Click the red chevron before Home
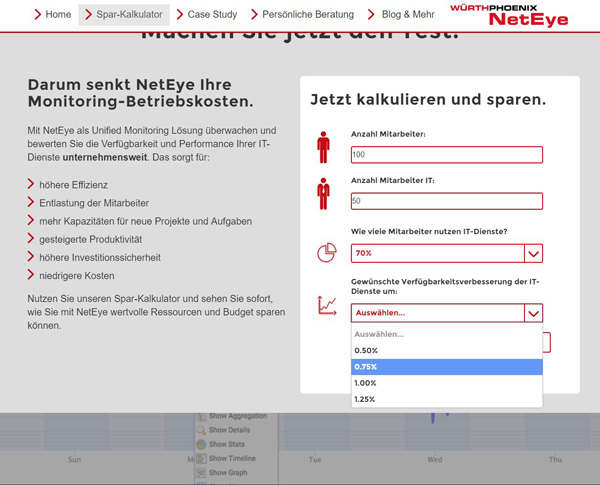Image resolution: width=600 pixels, height=485 pixels. click(38, 15)
